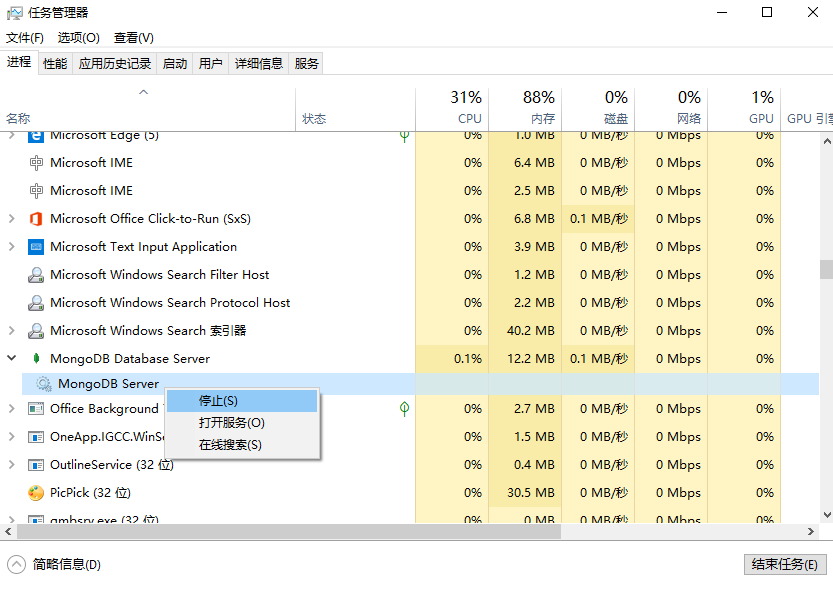Click the 2.5 MB Microsoft IME icon
This screenshot has width=833, height=589.
(x=36, y=191)
